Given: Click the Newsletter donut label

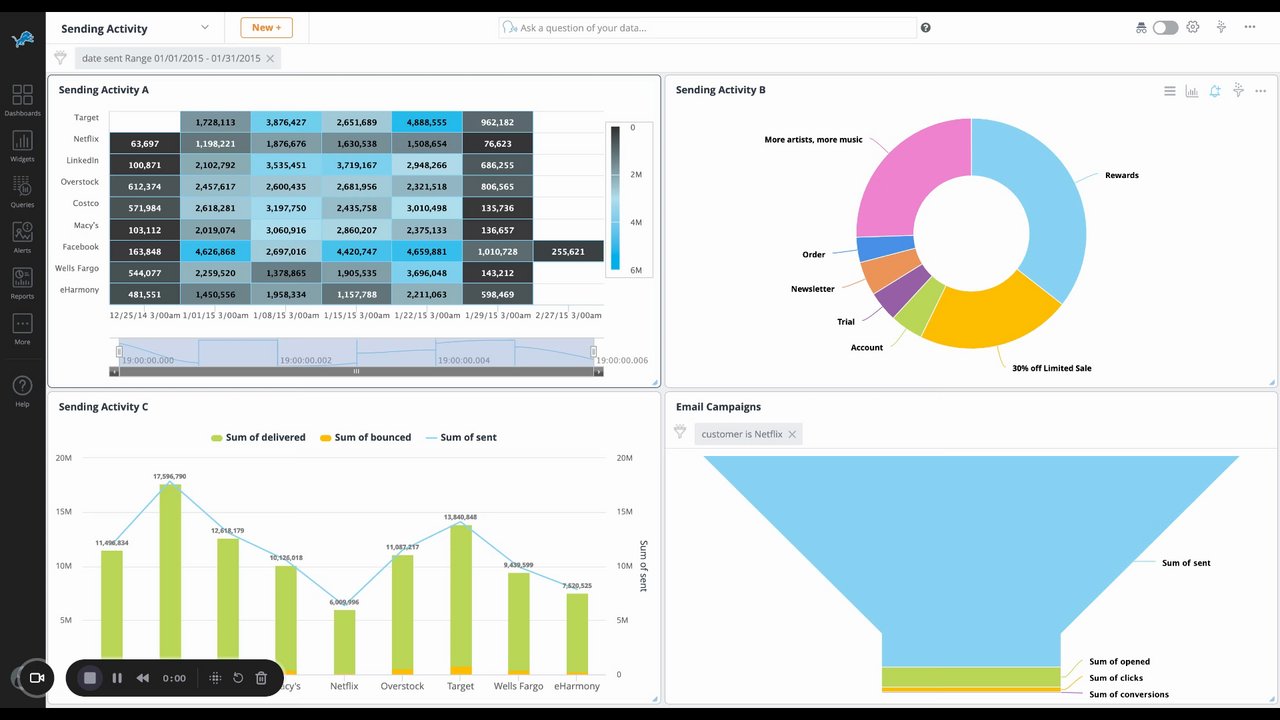Looking at the screenshot, I should [x=813, y=289].
